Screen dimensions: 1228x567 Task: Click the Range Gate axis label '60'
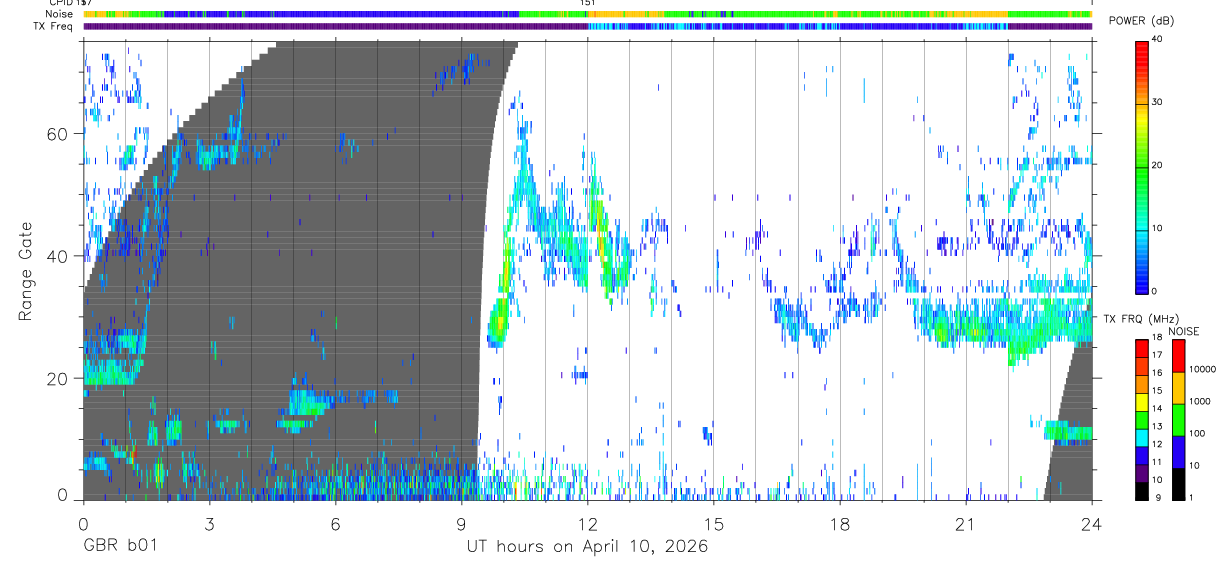pyautogui.click(x=58, y=134)
